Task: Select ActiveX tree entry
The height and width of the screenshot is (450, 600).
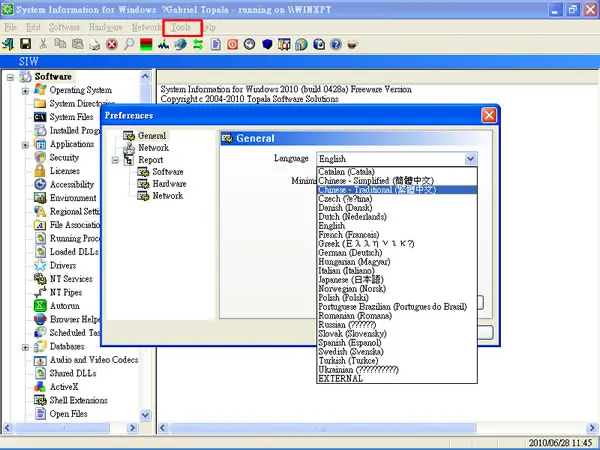Action: 64,386
